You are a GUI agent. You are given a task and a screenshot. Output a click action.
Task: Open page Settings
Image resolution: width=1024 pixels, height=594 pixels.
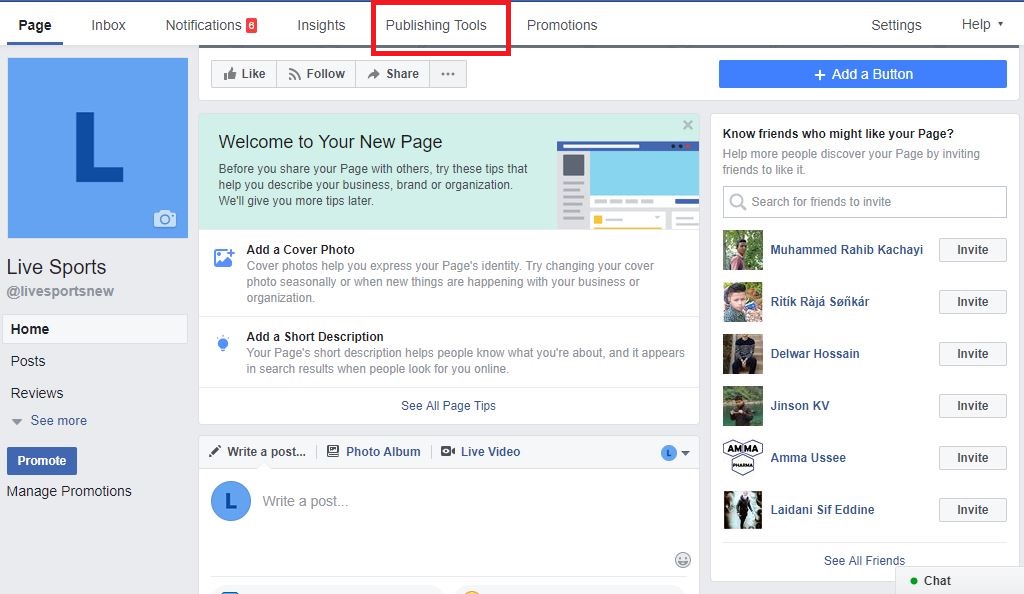896,25
